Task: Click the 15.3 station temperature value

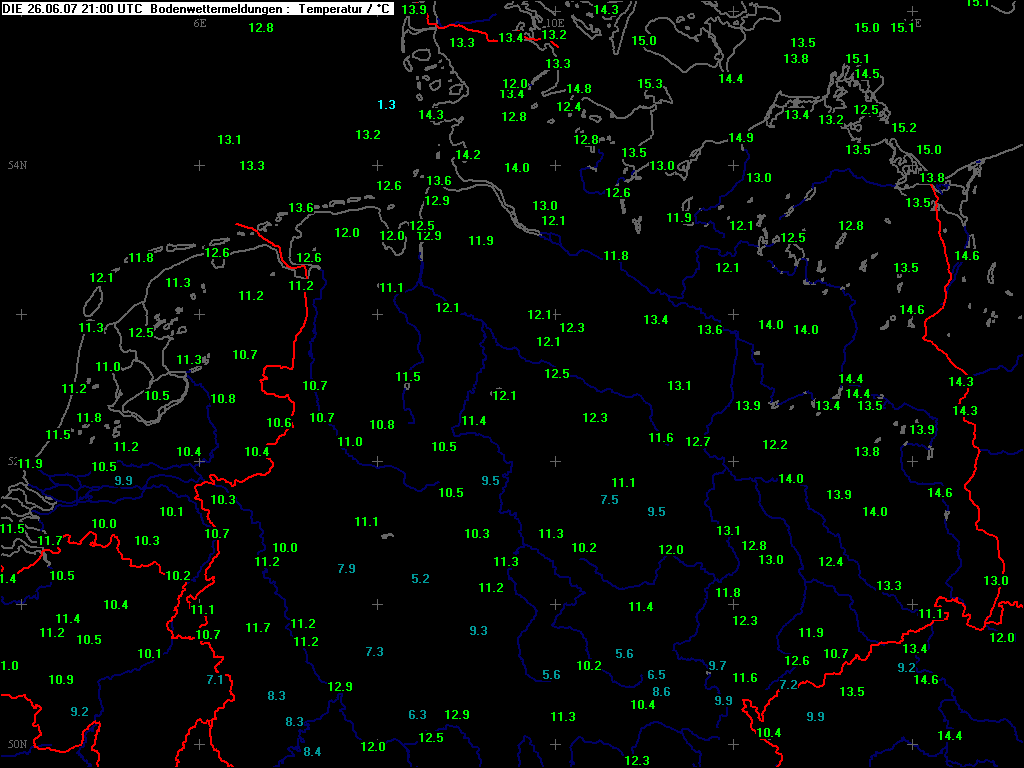Action: [x=650, y=84]
